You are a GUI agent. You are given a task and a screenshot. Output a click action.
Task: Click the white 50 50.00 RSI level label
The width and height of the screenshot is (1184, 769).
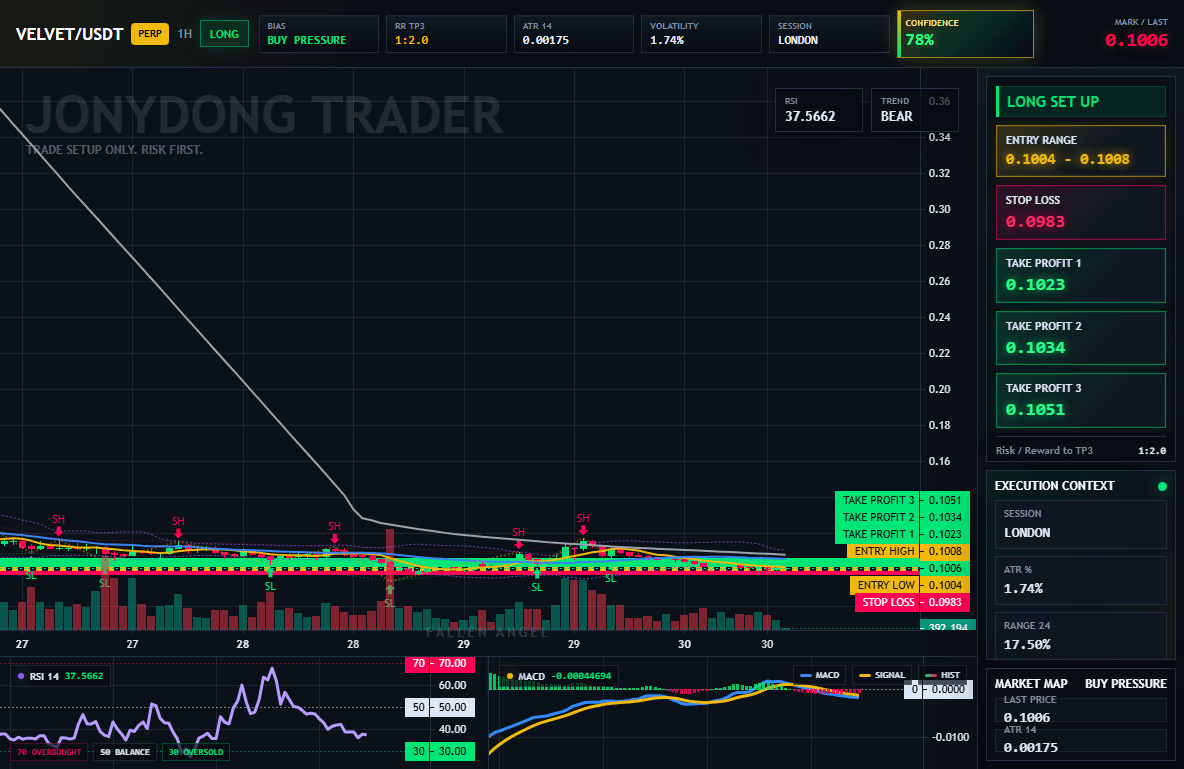coord(440,707)
